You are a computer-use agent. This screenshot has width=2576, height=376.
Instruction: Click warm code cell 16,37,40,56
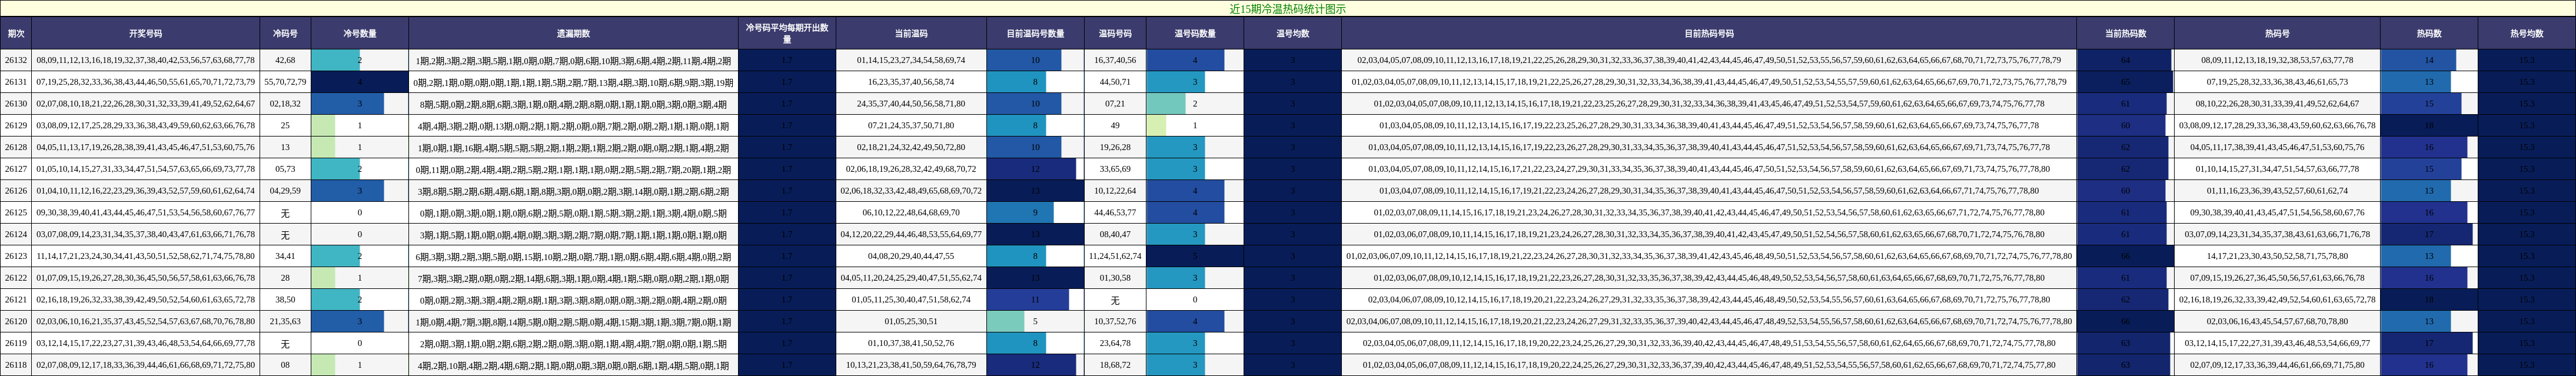(x=1115, y=60)
